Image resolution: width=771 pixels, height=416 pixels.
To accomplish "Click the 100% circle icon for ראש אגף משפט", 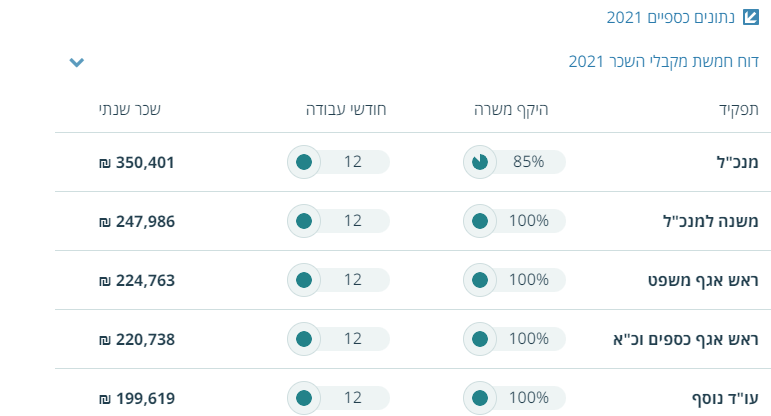I will pos(480,280).
